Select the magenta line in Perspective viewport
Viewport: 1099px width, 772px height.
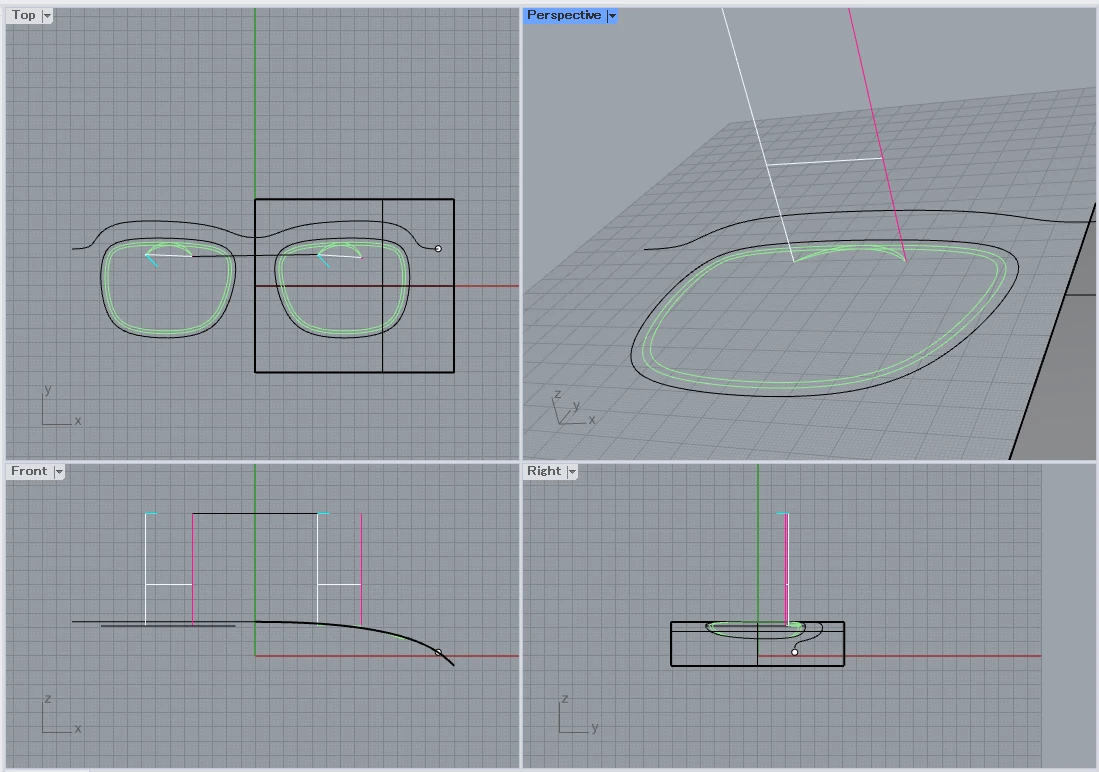click(876, 133)
